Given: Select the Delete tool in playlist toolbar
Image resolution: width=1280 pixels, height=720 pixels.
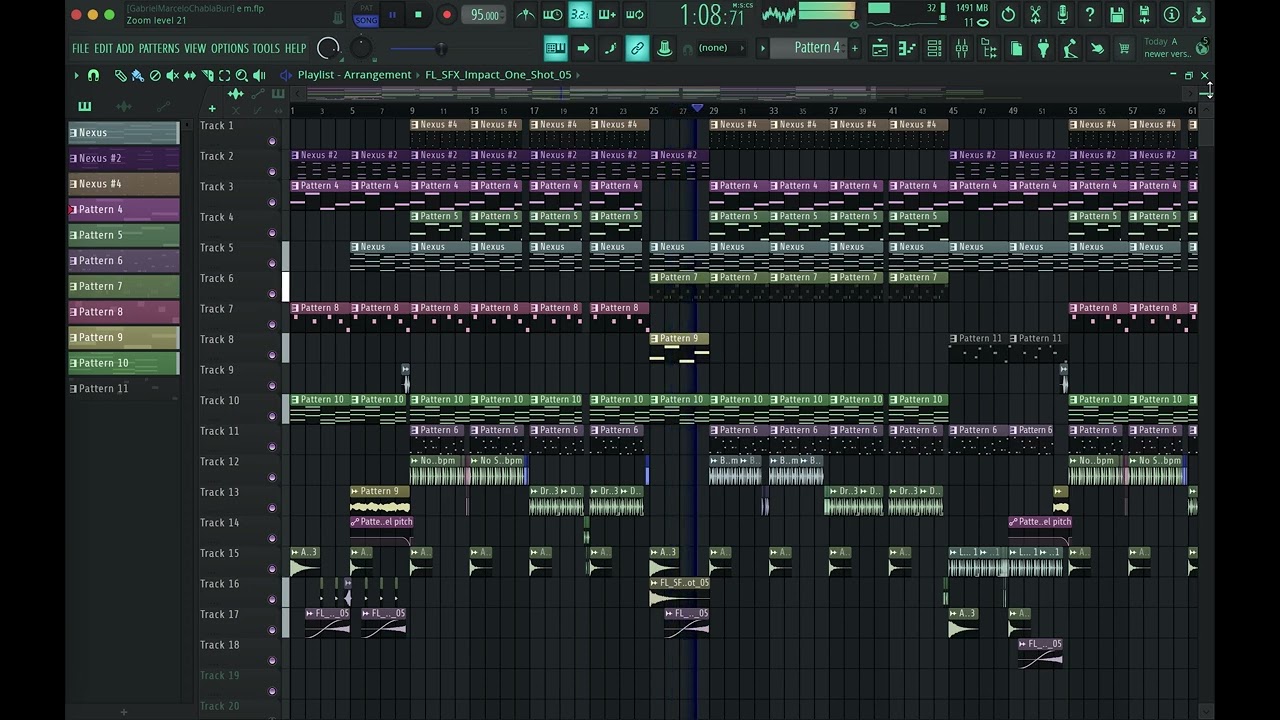Looking at the screenshot, I should tap(155, 75).
